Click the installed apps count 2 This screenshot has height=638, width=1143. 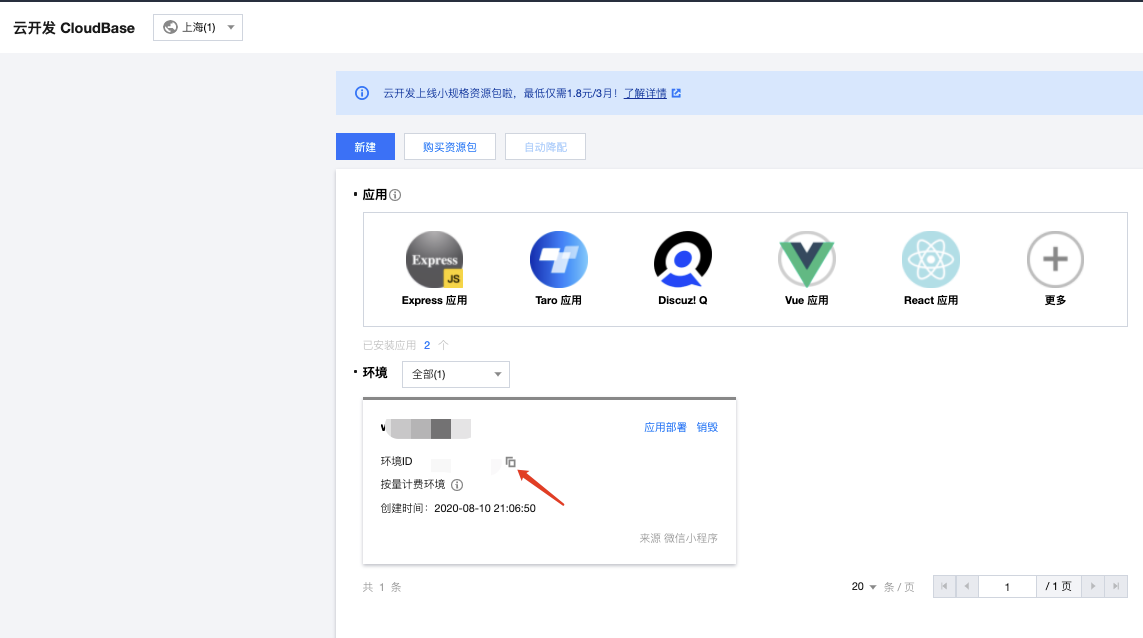427,345
